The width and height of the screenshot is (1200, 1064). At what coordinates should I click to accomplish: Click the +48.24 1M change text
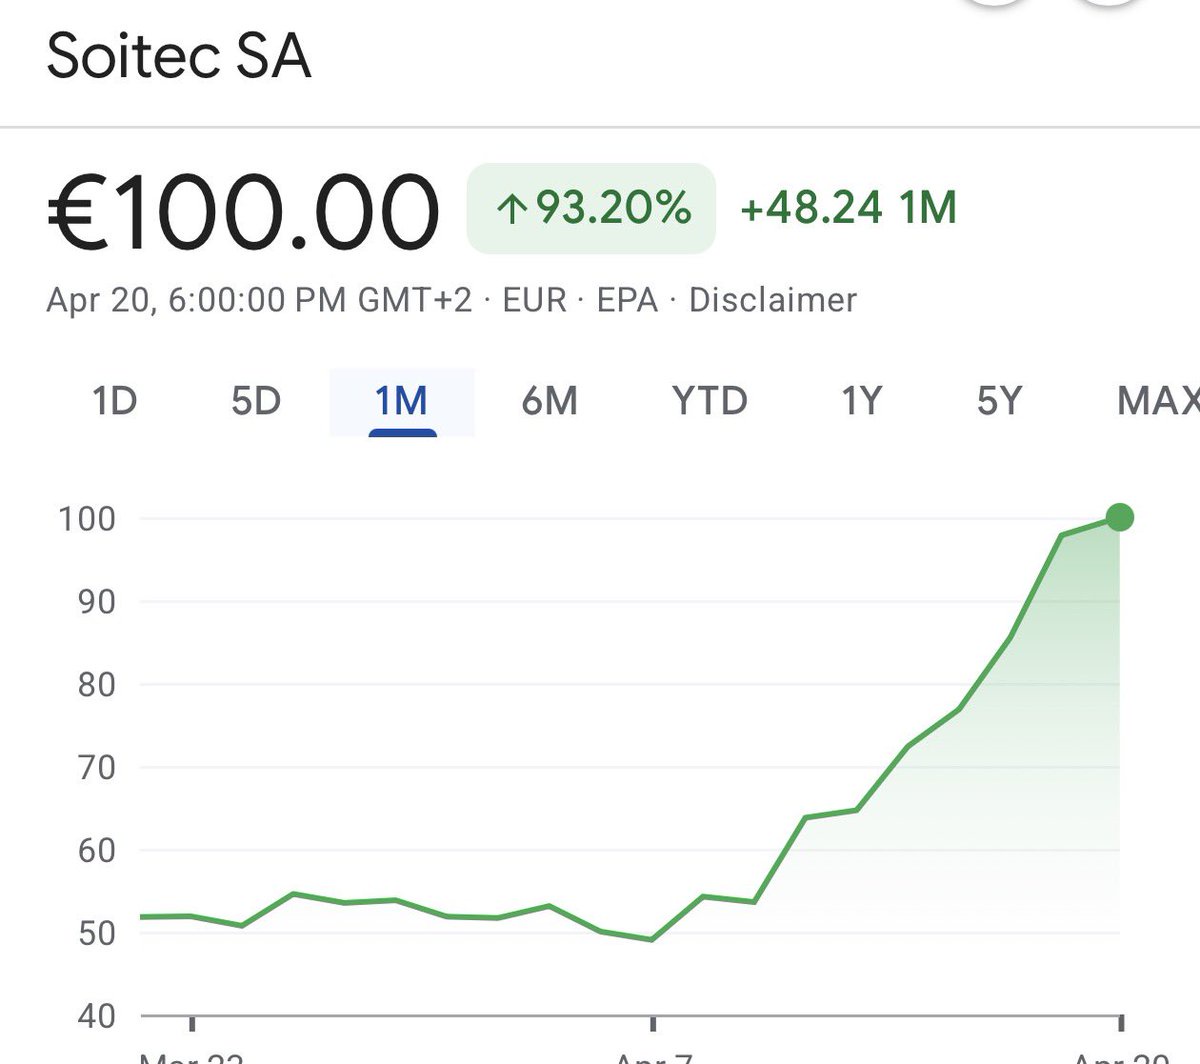(848, 208)
